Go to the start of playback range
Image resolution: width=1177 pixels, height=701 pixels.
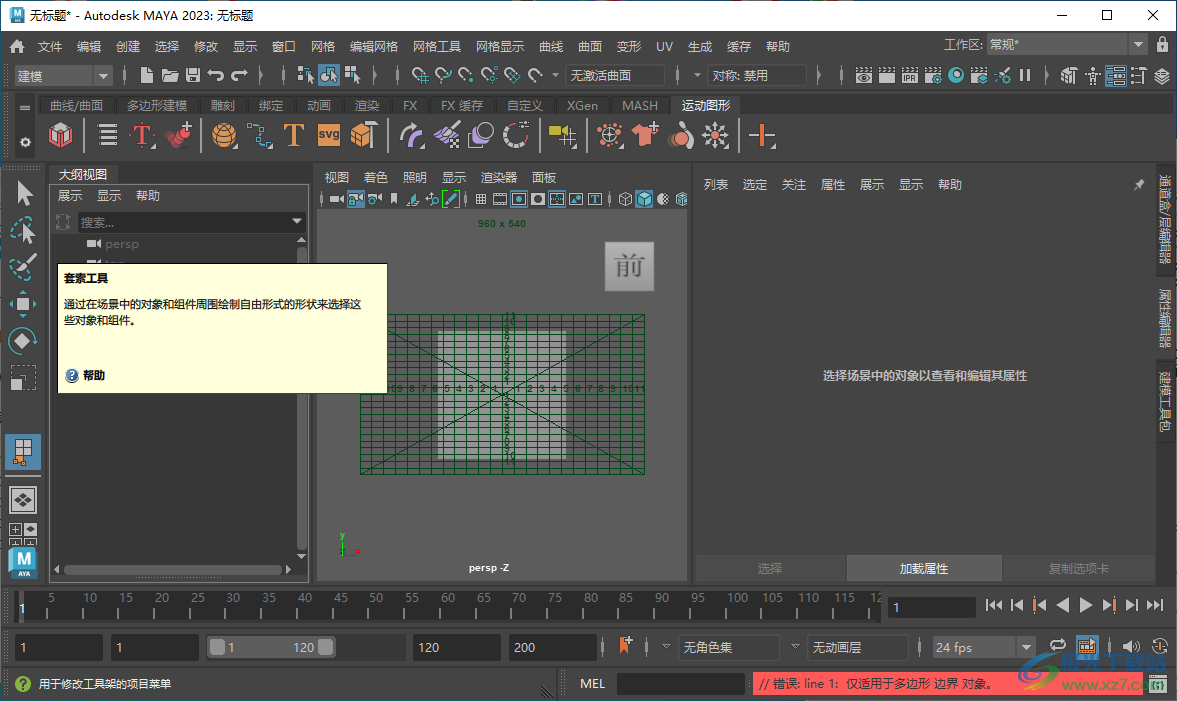[994, 605]
